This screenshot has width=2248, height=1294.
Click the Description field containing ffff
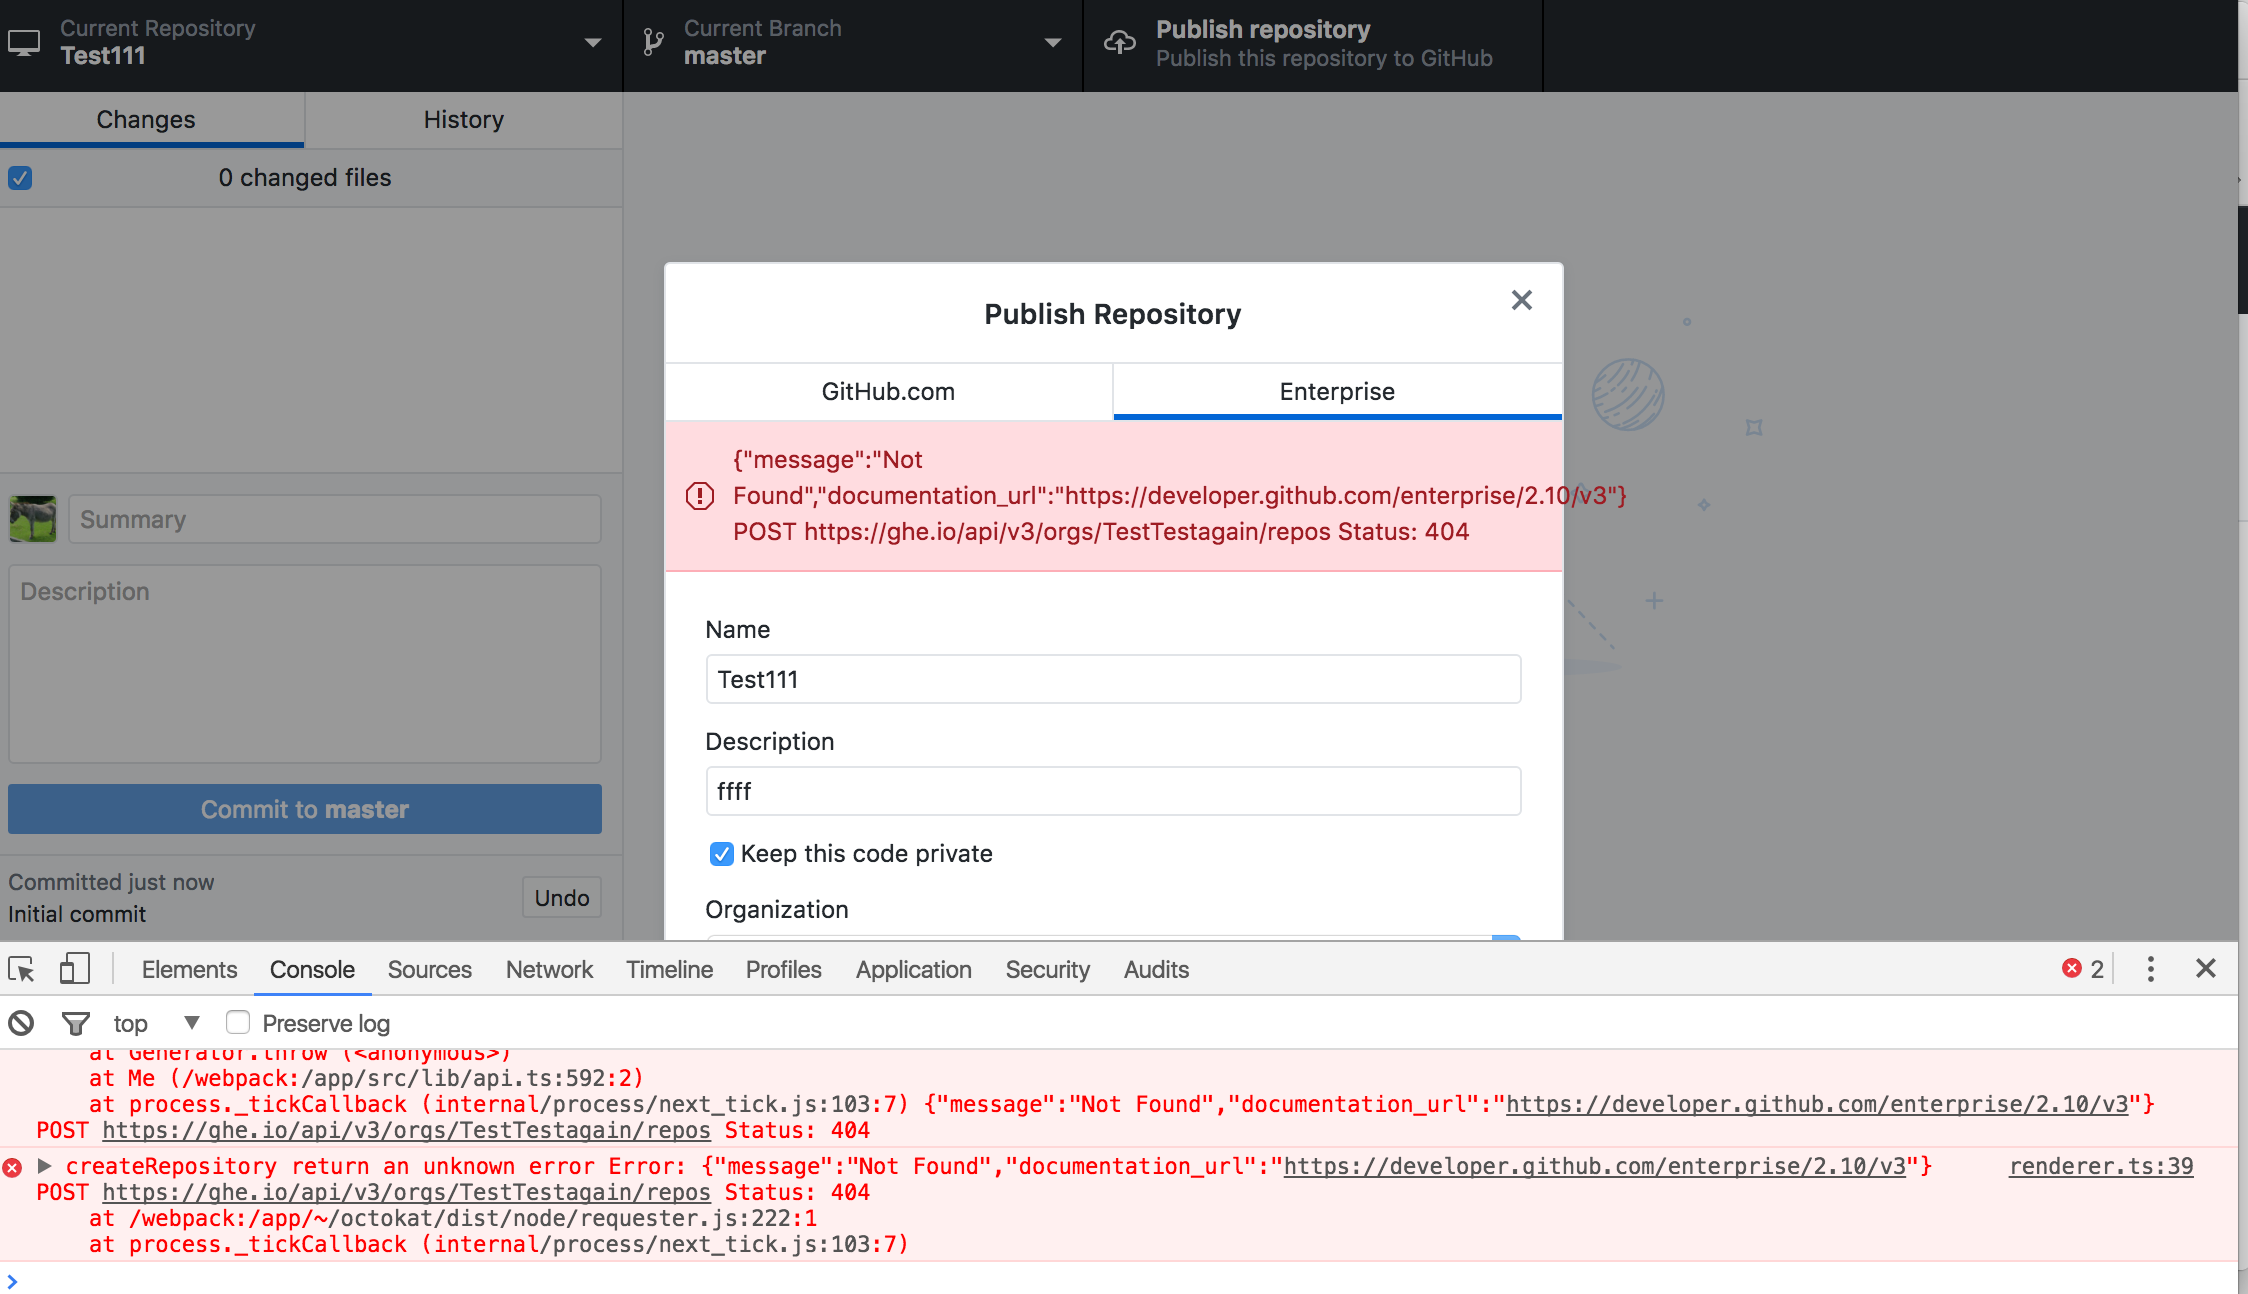(x=1113, y=792)
